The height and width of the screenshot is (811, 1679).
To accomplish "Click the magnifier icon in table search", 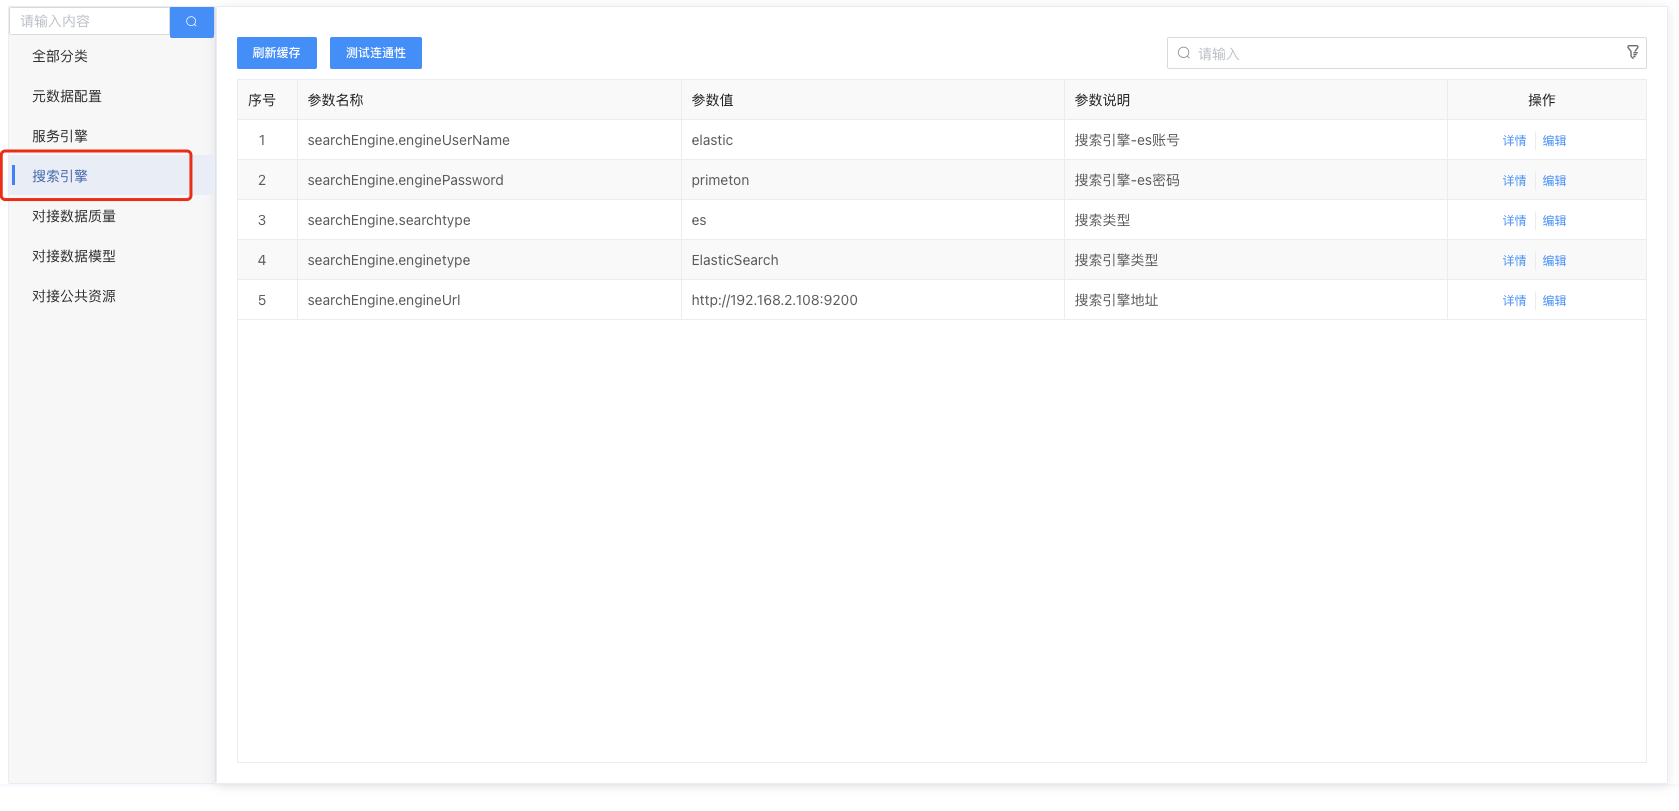I will [1184, 53].
